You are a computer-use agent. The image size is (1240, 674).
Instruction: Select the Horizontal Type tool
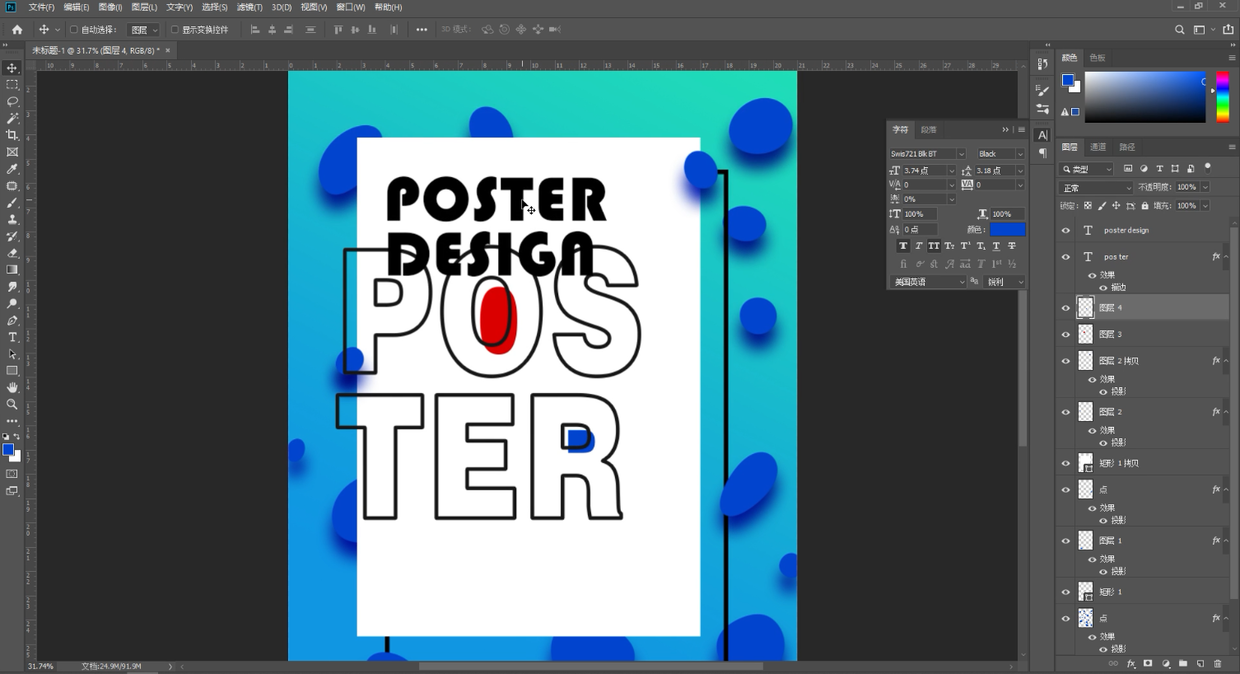tap(12, 338)
